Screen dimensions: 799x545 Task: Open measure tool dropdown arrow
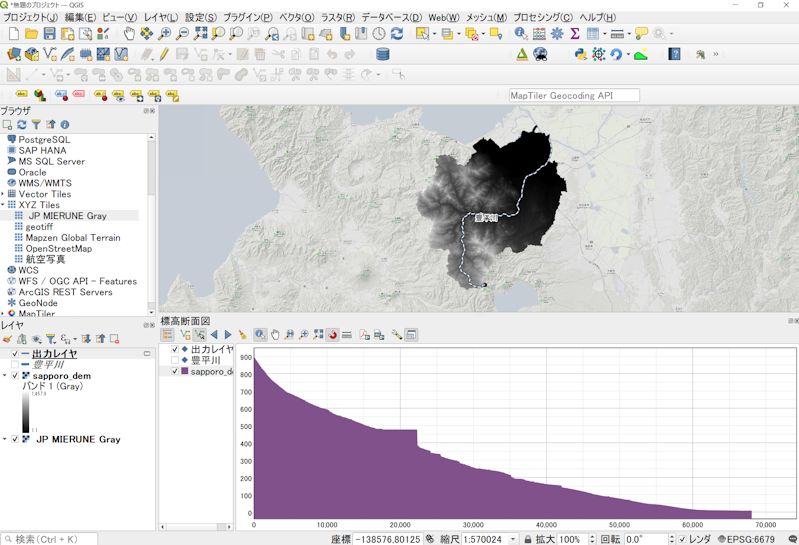629,34
